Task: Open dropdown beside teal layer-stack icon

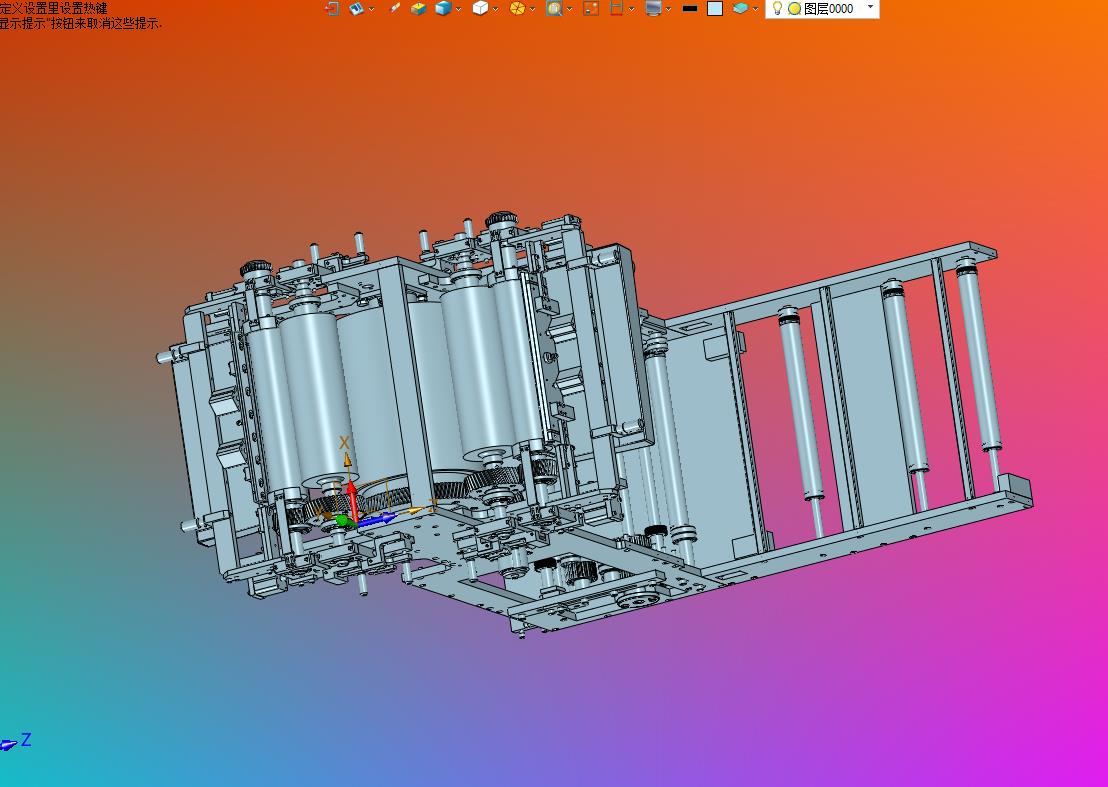Action: 755,9
